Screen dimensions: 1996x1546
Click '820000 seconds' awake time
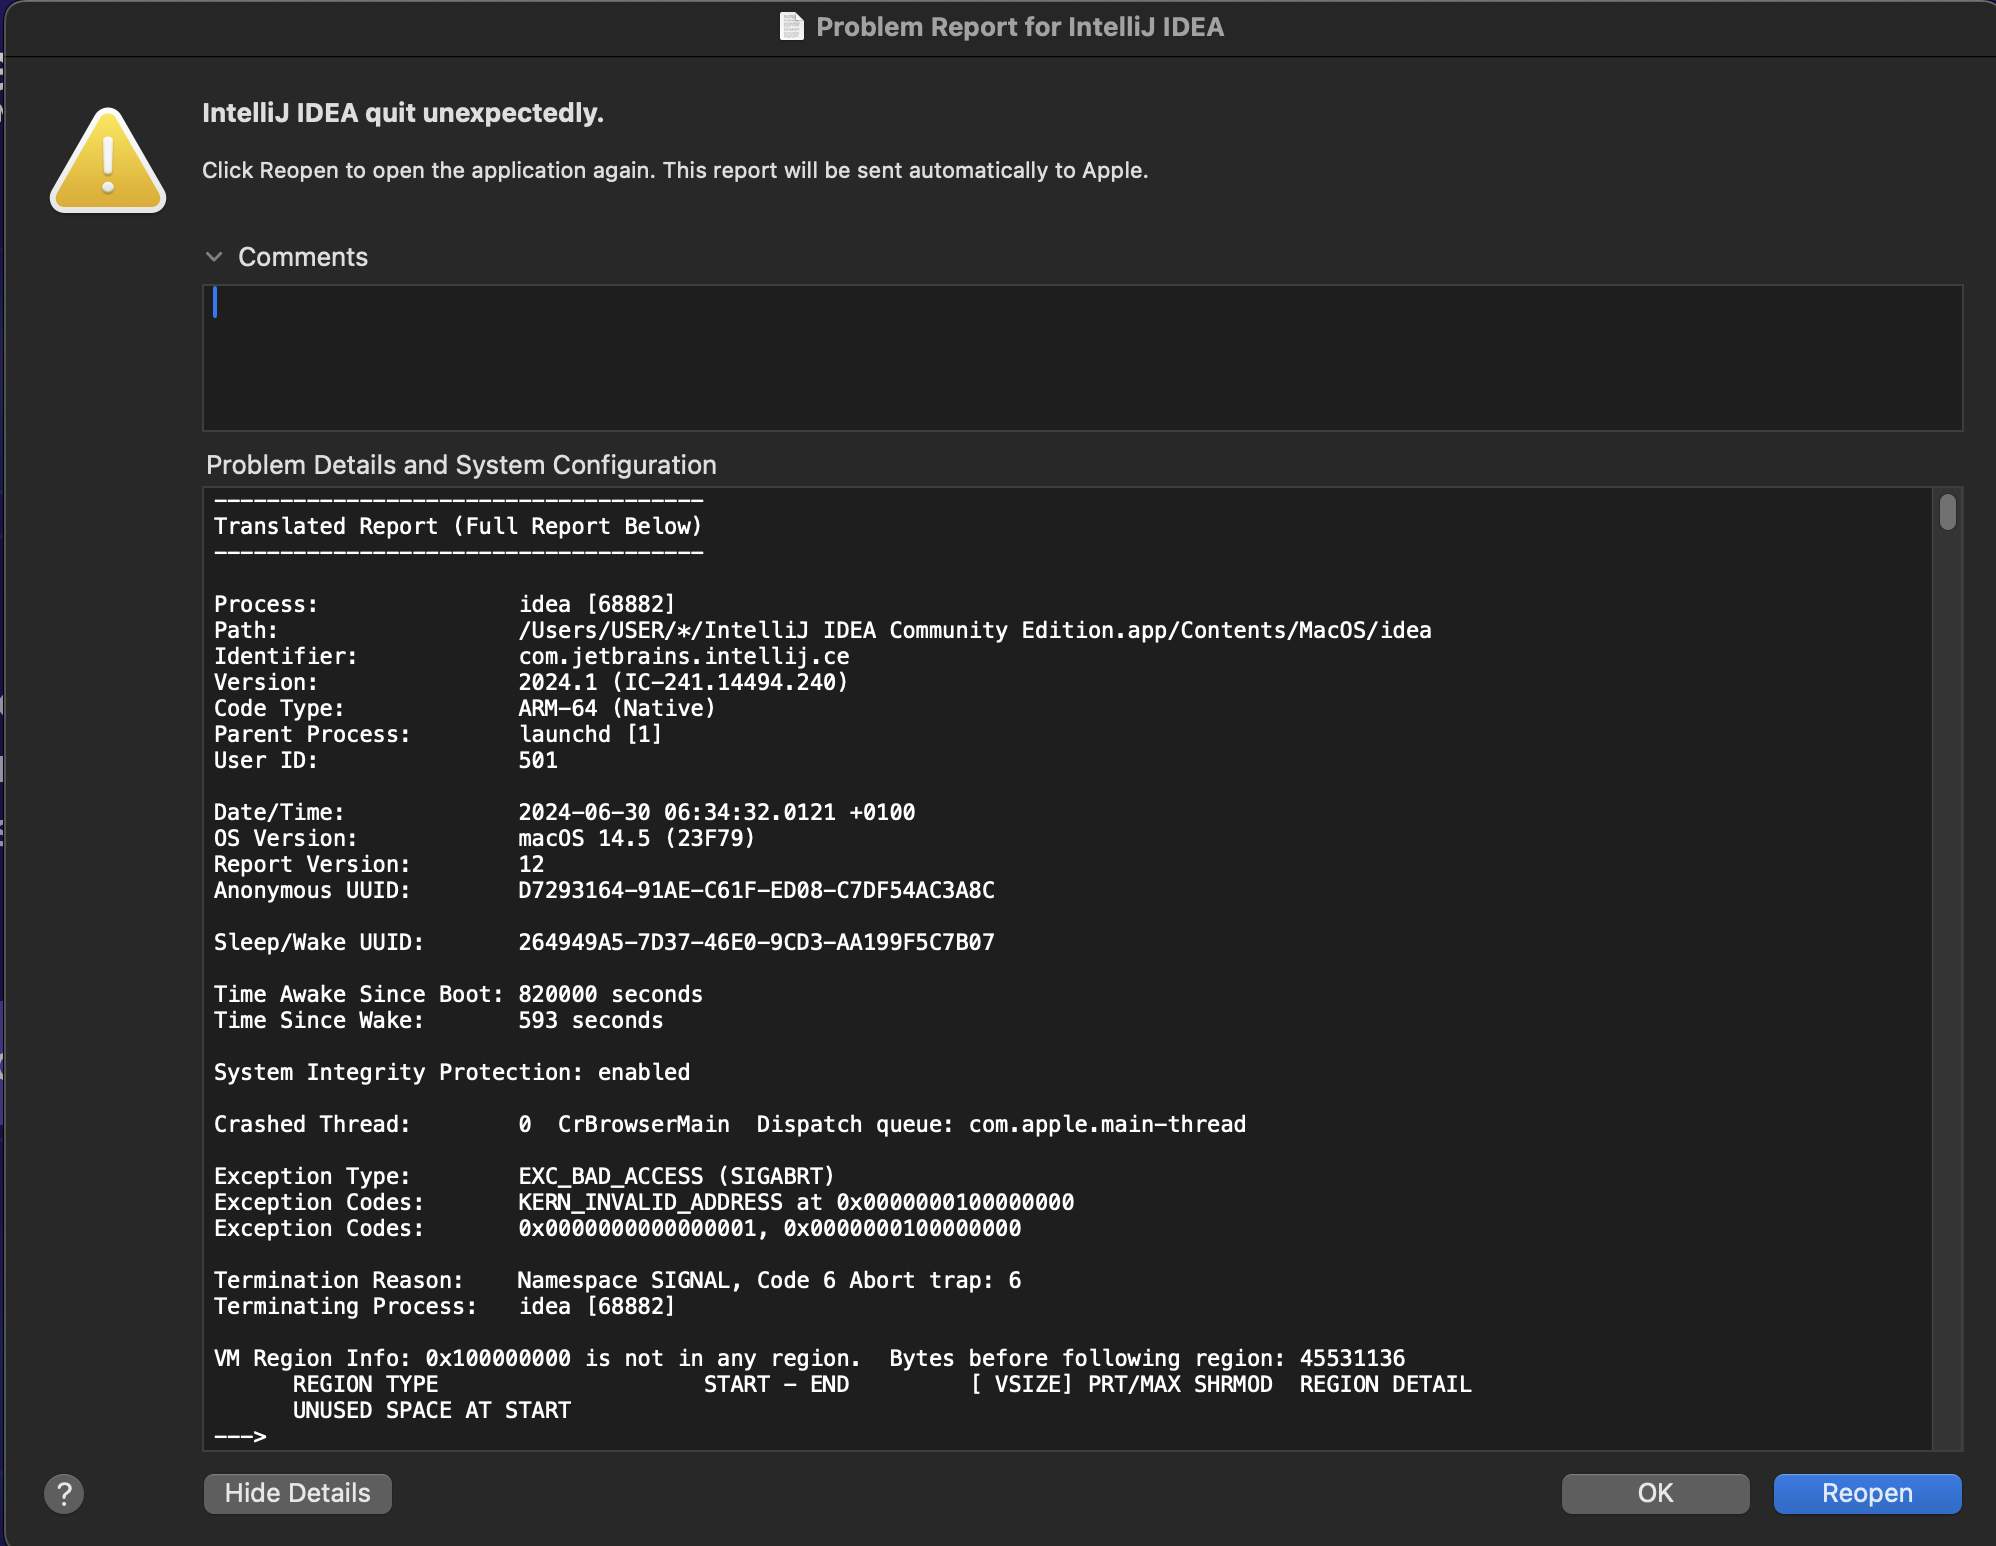pyautogui.click(x=610, y=994)
